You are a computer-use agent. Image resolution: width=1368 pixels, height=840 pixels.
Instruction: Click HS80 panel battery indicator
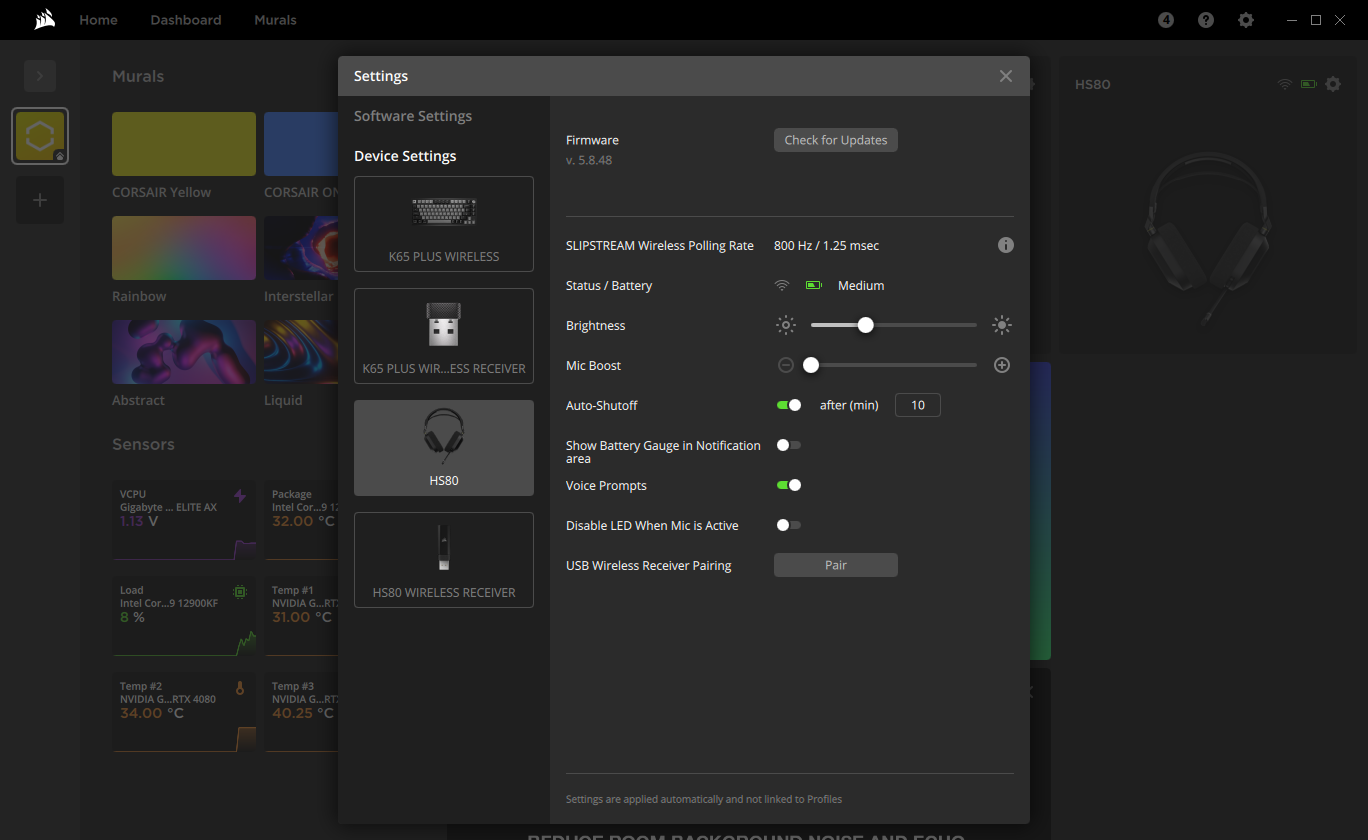(1309, 84)
